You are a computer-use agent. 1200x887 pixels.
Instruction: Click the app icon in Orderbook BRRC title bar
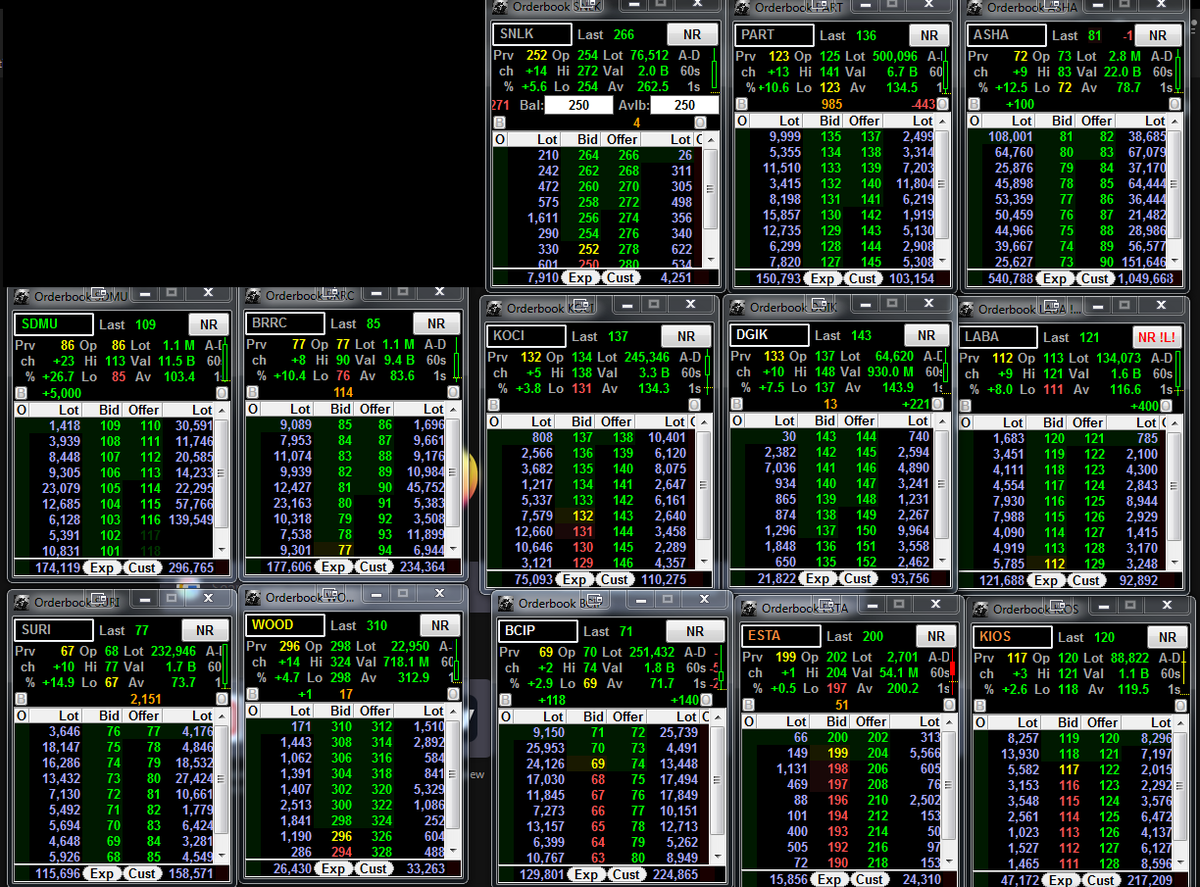[253, 295]
